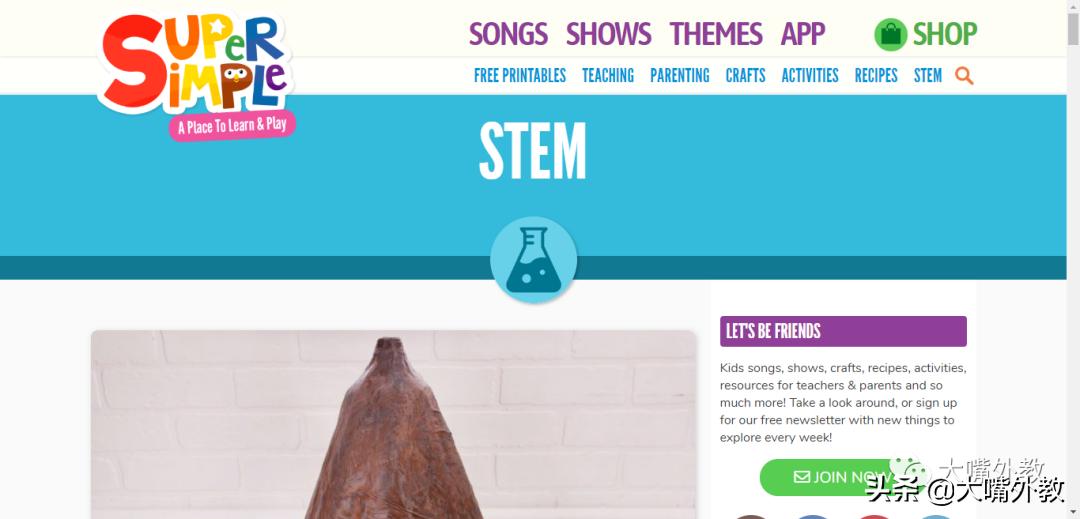Open the APP page

pos(802,34)
